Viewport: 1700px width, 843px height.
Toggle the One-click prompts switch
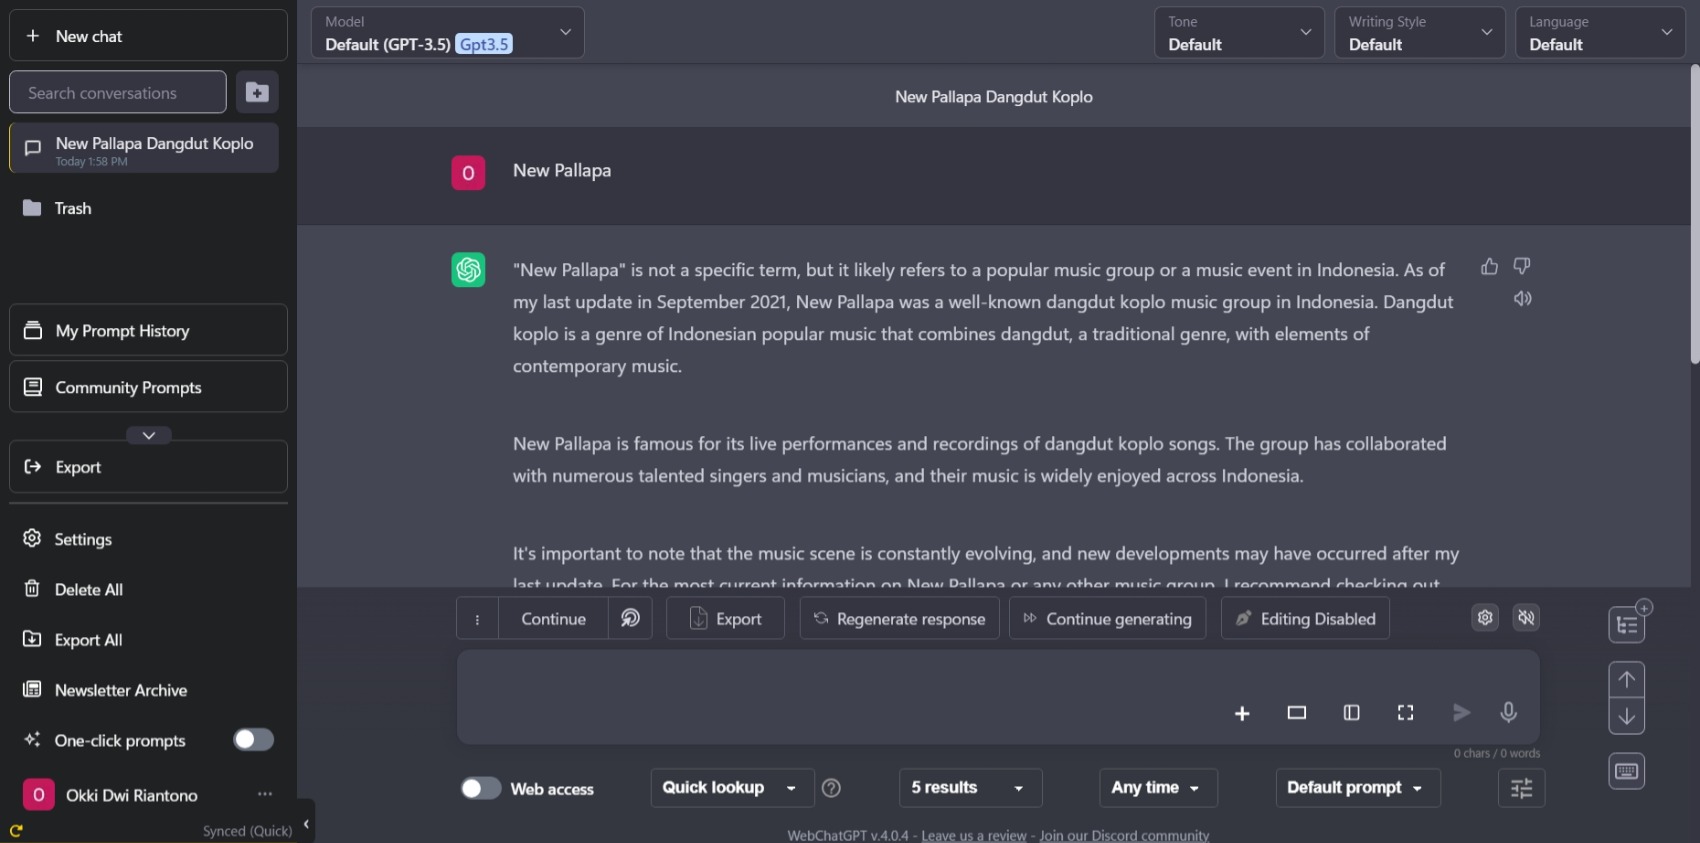coord(253,739)
